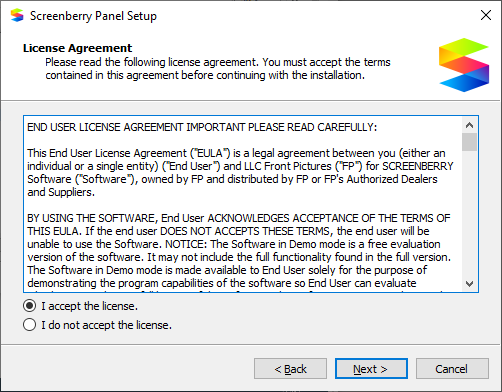This screenshot has width=502, height=392.
Task: Click the "demonstrating the program capabilities" line
Action: click(222, 283)
